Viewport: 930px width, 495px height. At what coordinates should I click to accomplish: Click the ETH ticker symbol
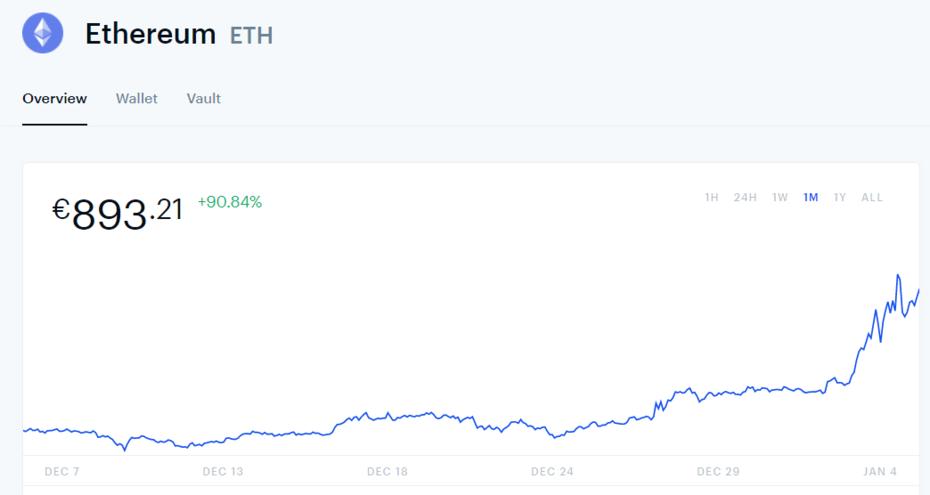(x=251, y=36)
